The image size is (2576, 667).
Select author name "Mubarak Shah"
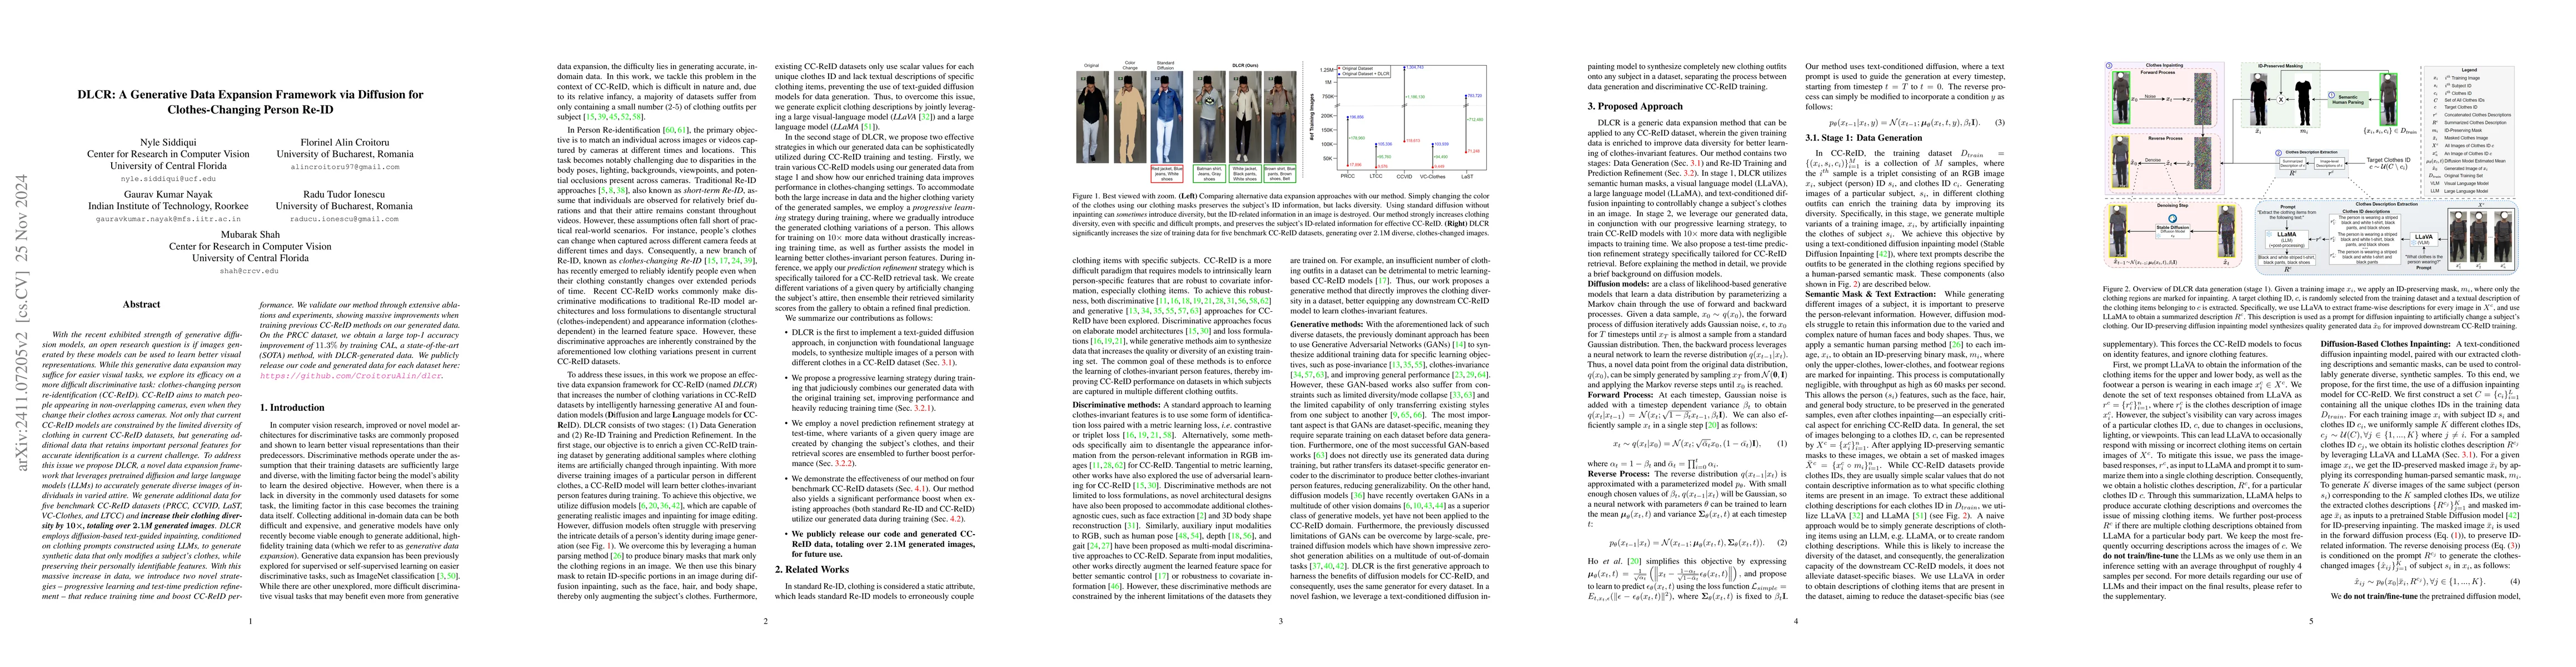[x=251, y=234]
